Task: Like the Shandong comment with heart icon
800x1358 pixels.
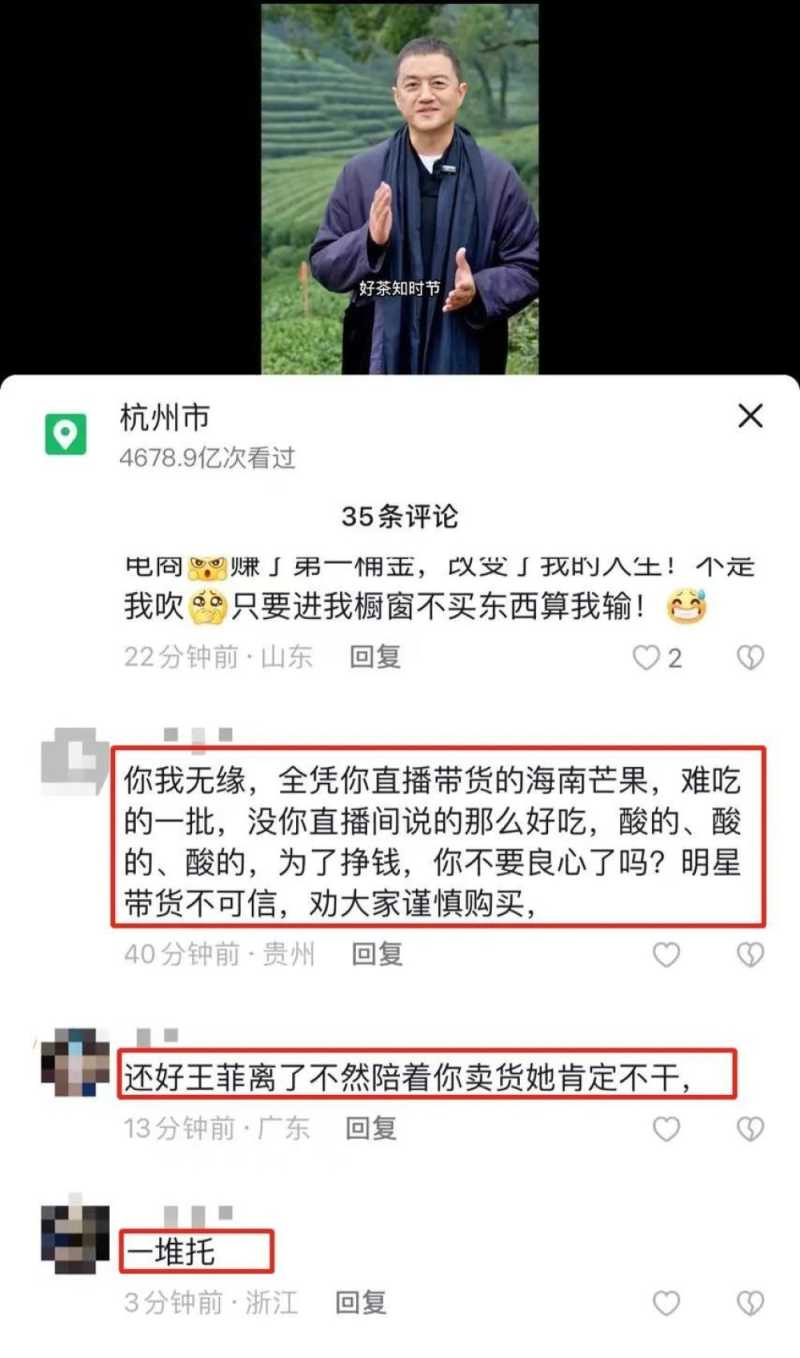Action: pos(648,657)
